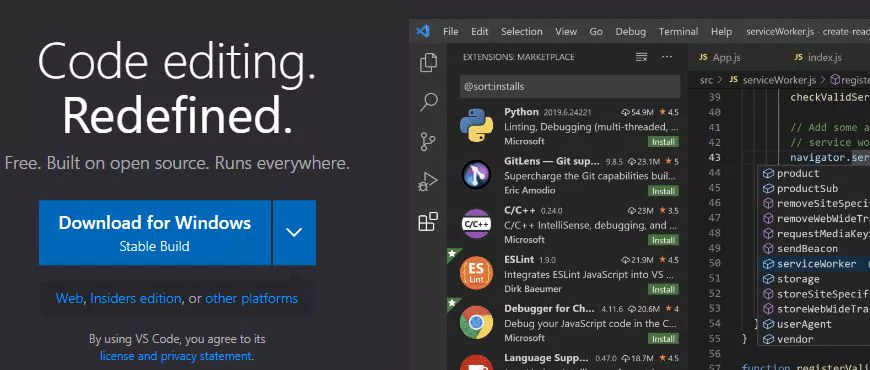Click the clear extensions list icon
This screenshot has width=870, height=370.
coord(641,57)
